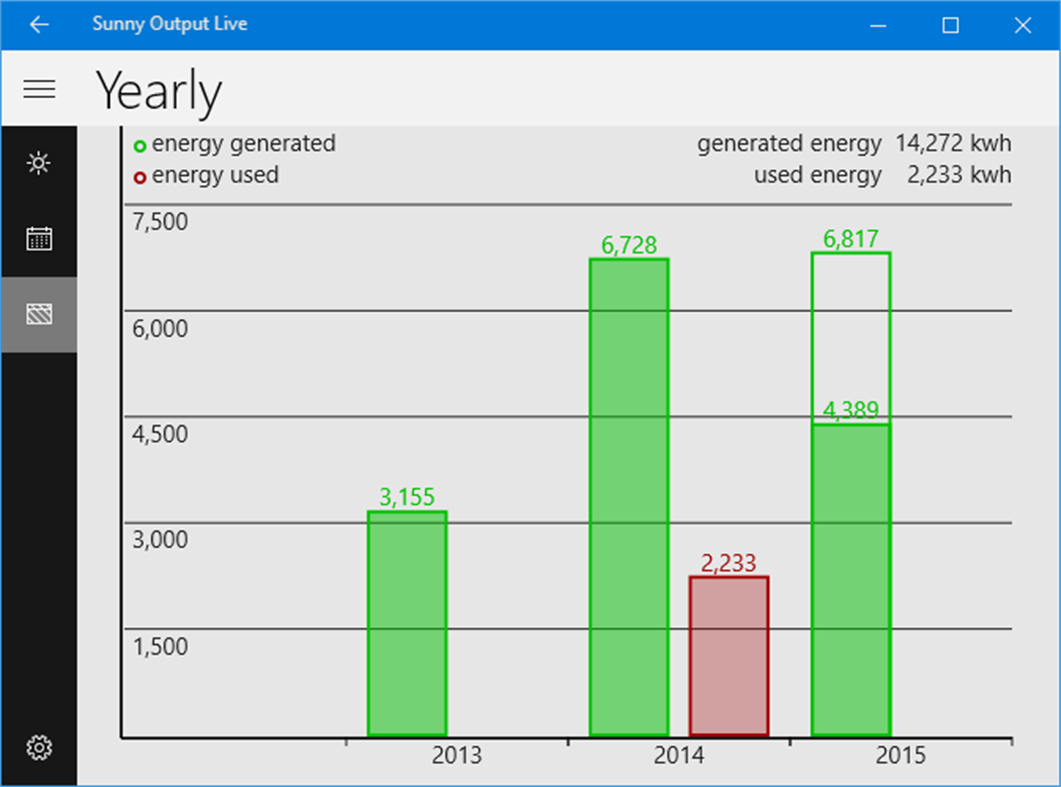The width and height of the screenshot is (1061, 787).
Task: Toggle visibility of the 2014 used energy bar
Action: coord(729,655)
